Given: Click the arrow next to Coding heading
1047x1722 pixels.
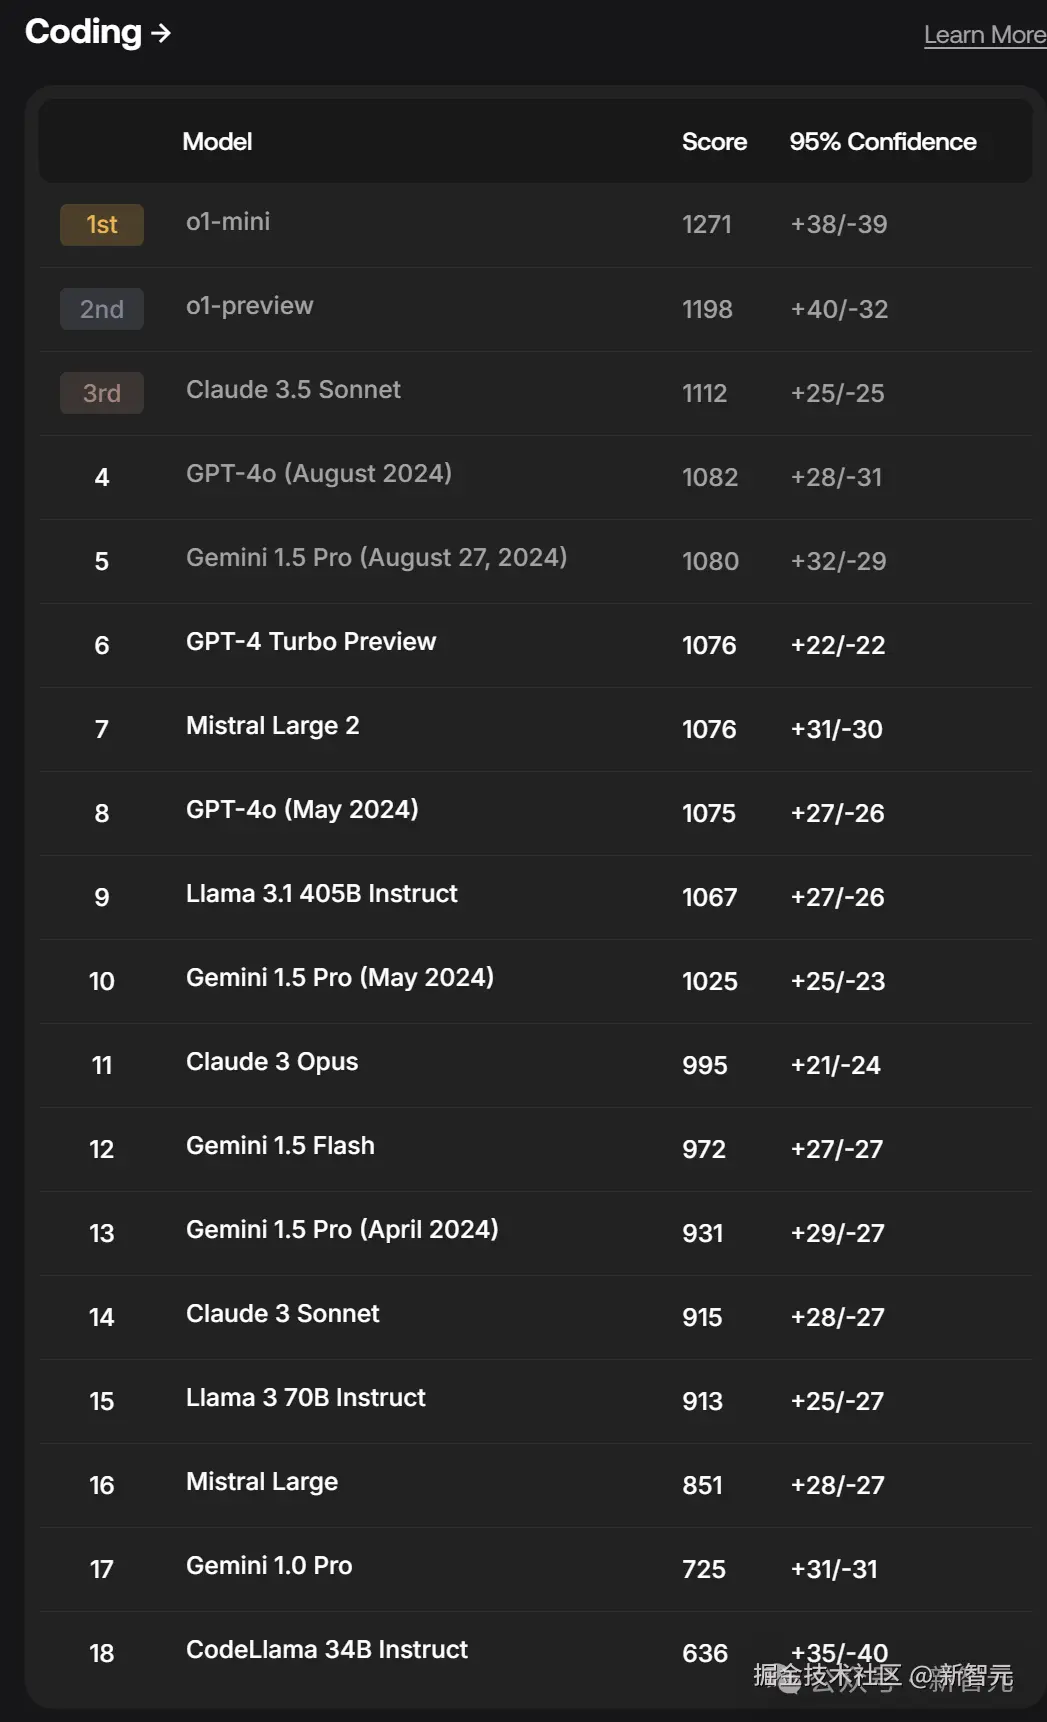Looking at the screenshot, I should pos(161,33).
